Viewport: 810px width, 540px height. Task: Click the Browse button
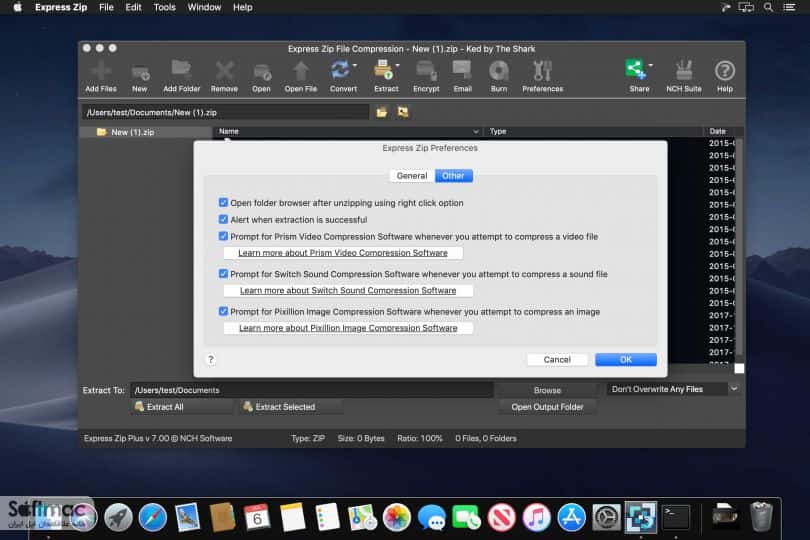pyautogui.click(x=547, y=390)
